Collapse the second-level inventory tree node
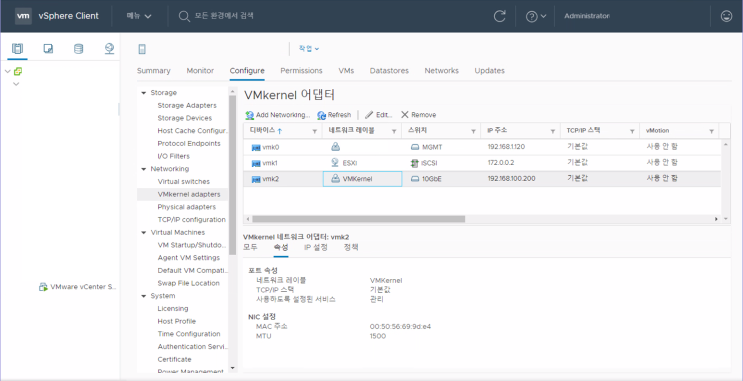The width and height of the screenshot is (743, 381). [16, 84]
